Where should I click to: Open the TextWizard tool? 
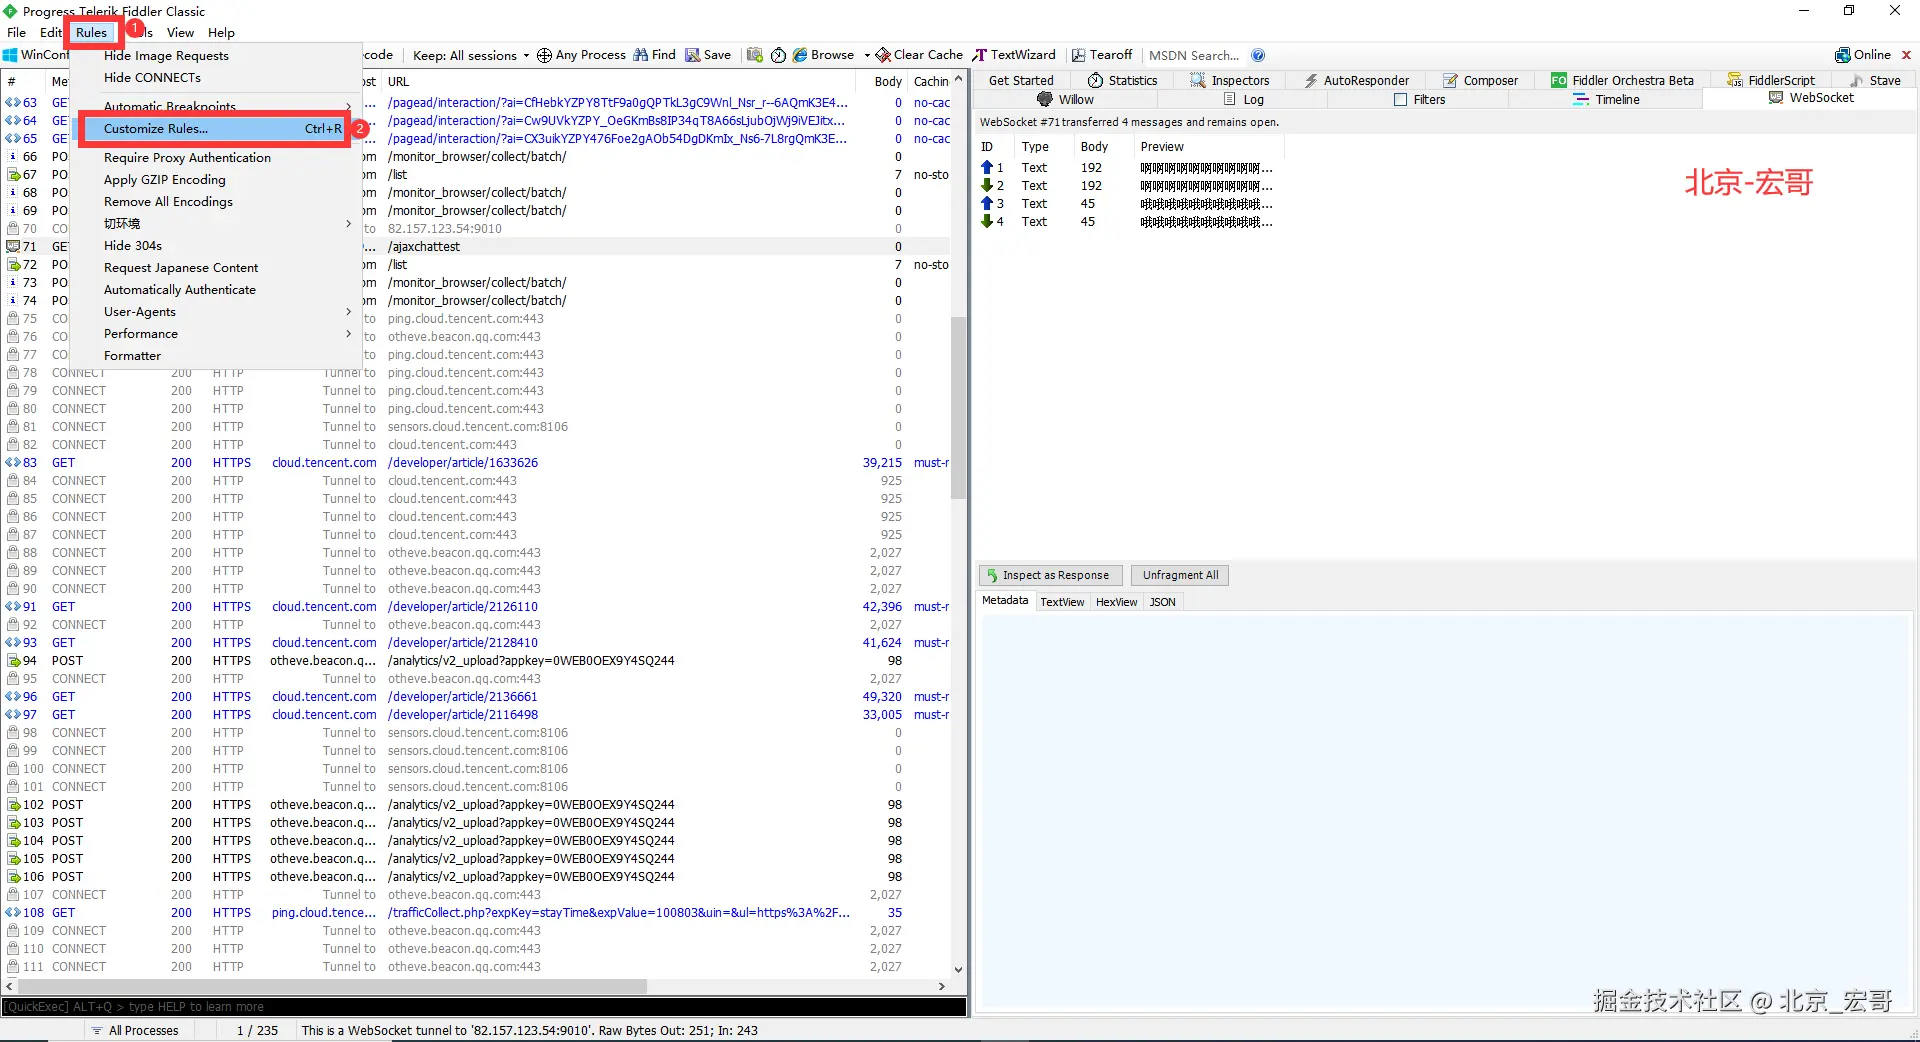1014,55
